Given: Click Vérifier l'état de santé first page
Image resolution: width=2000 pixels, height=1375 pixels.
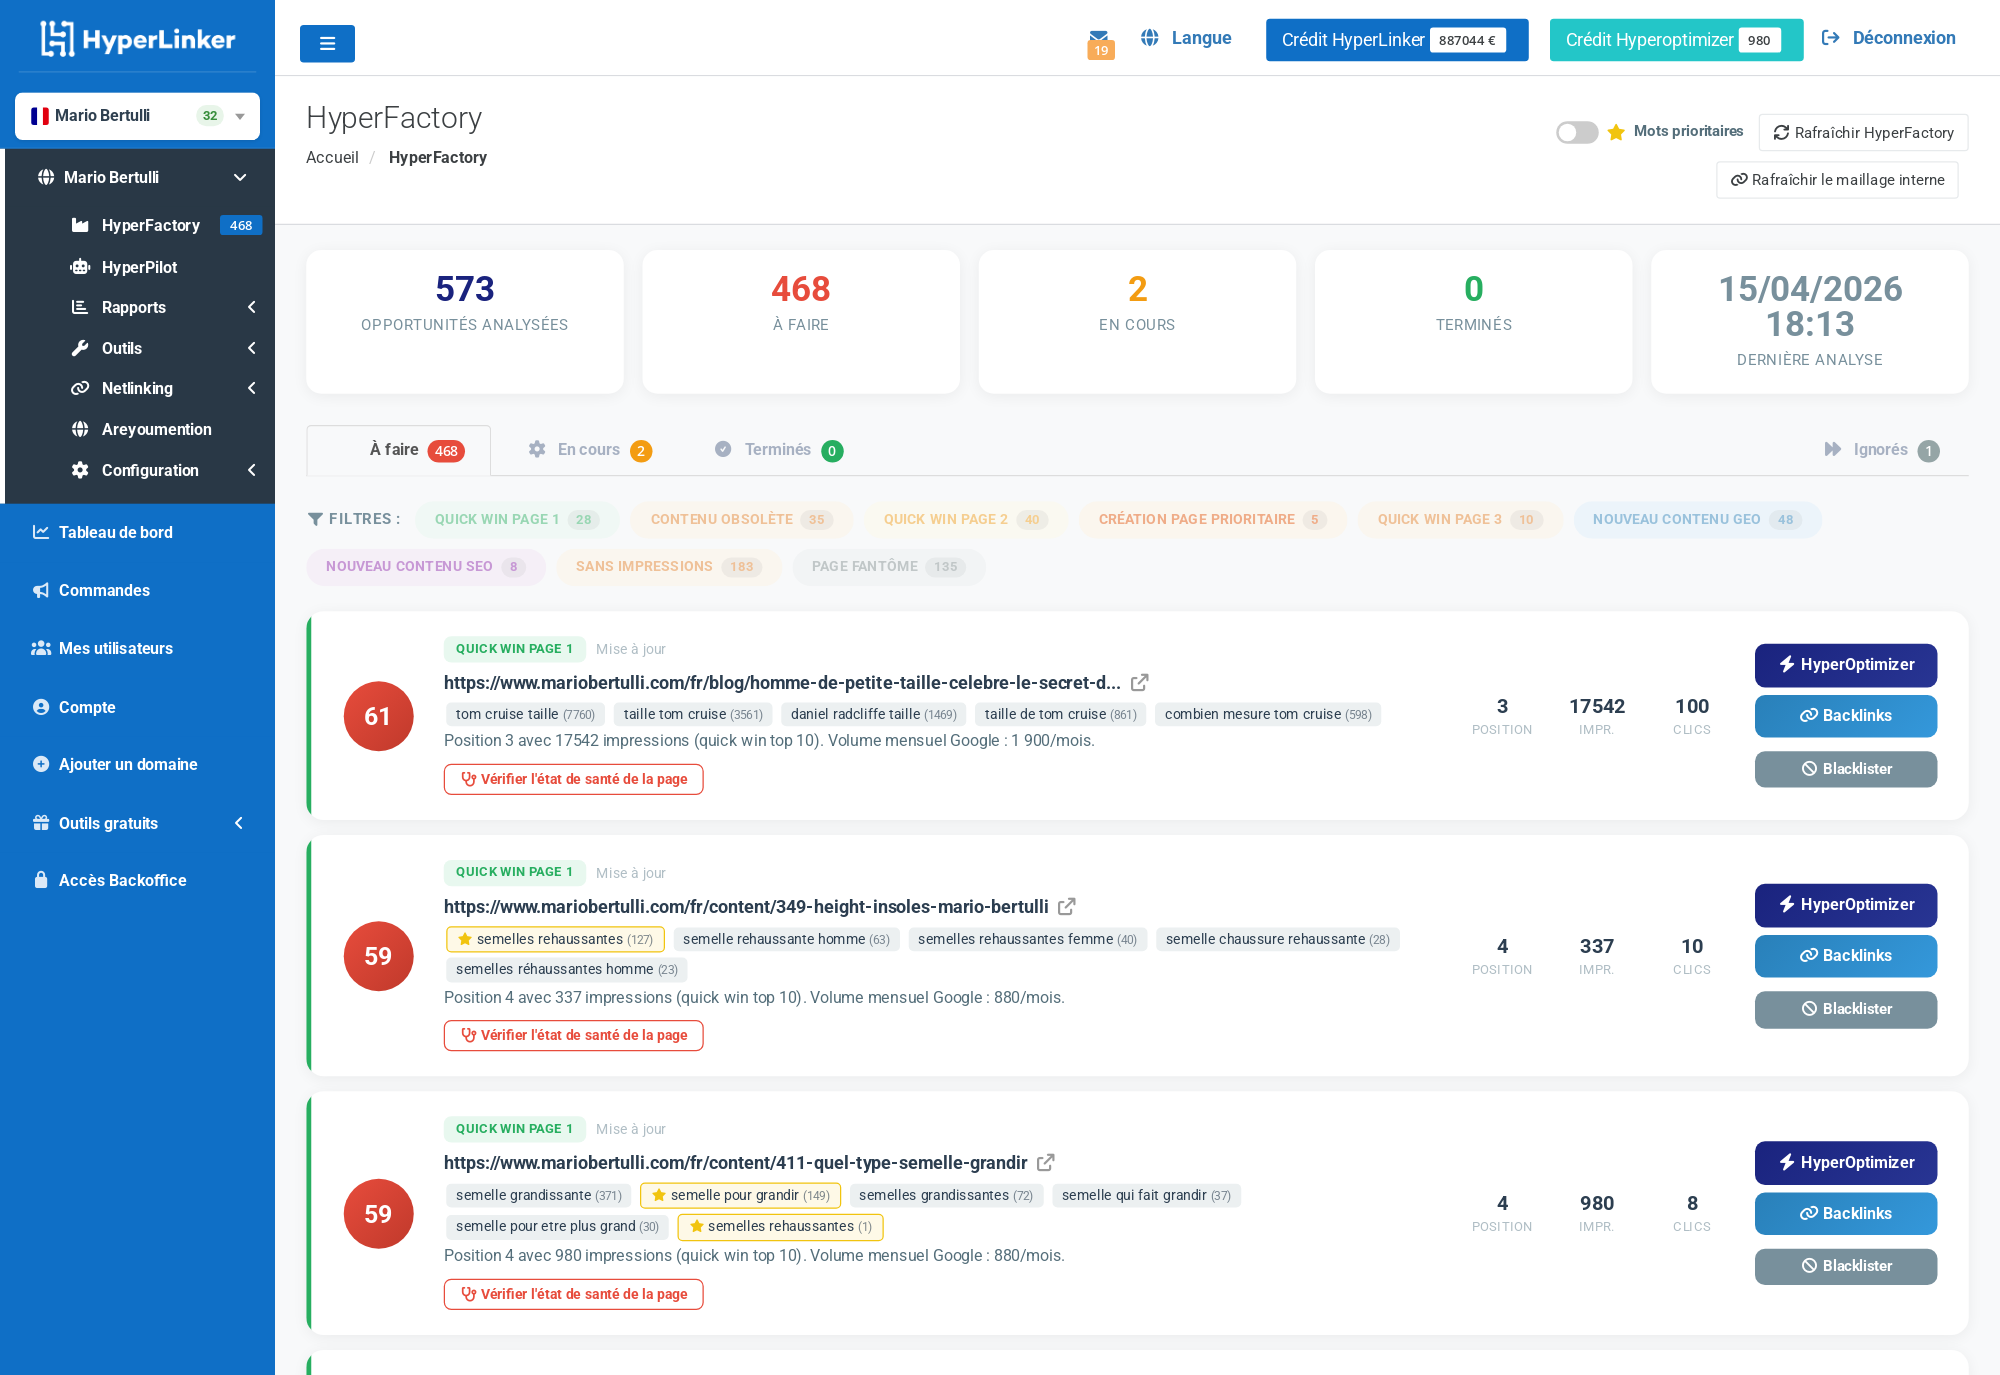Looking at the screenshot, I should point(573,779).
